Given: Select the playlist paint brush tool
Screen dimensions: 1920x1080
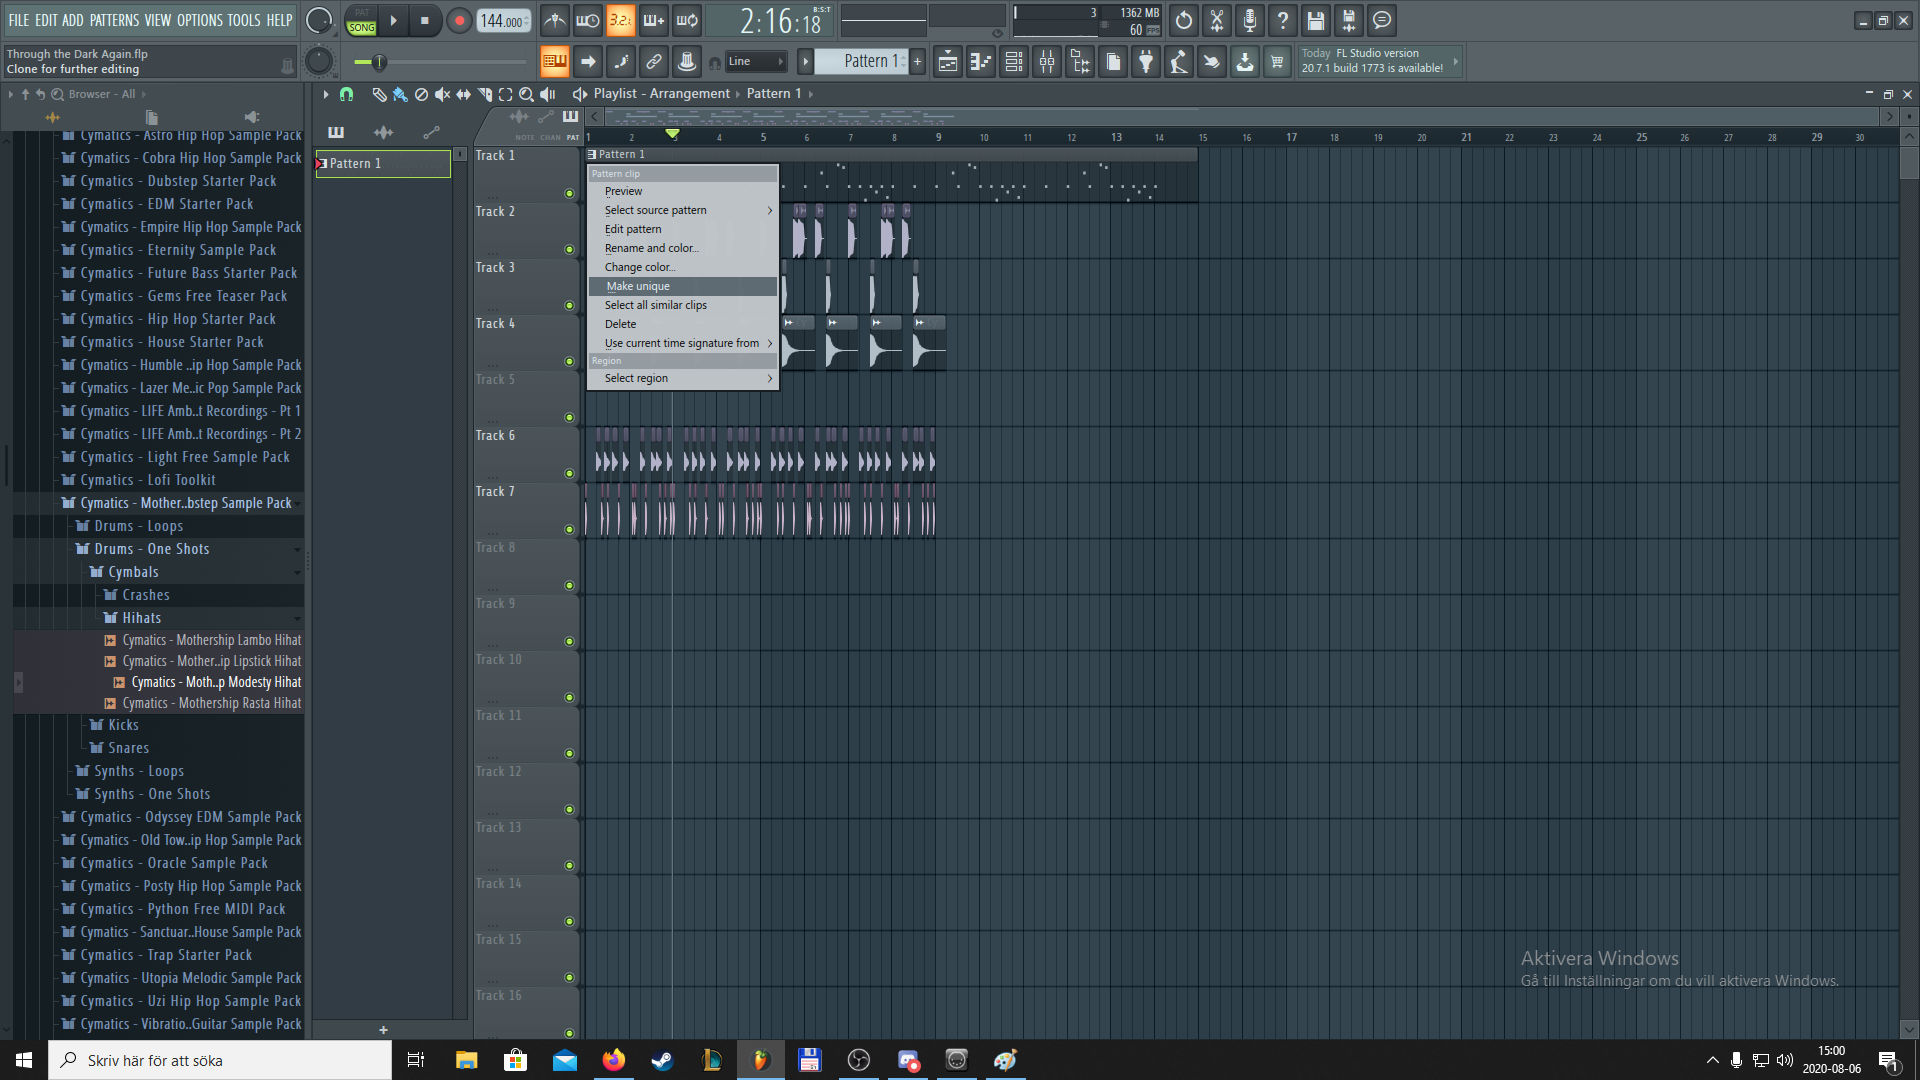Looking at the screenshot, I should coord(400,94).
